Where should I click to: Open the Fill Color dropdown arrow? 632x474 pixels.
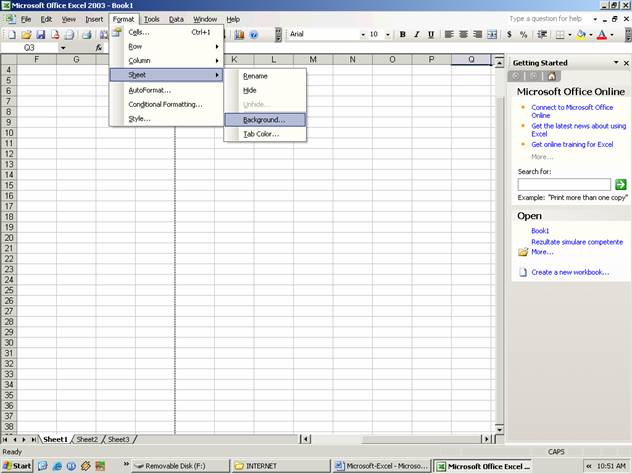point(591,35)
